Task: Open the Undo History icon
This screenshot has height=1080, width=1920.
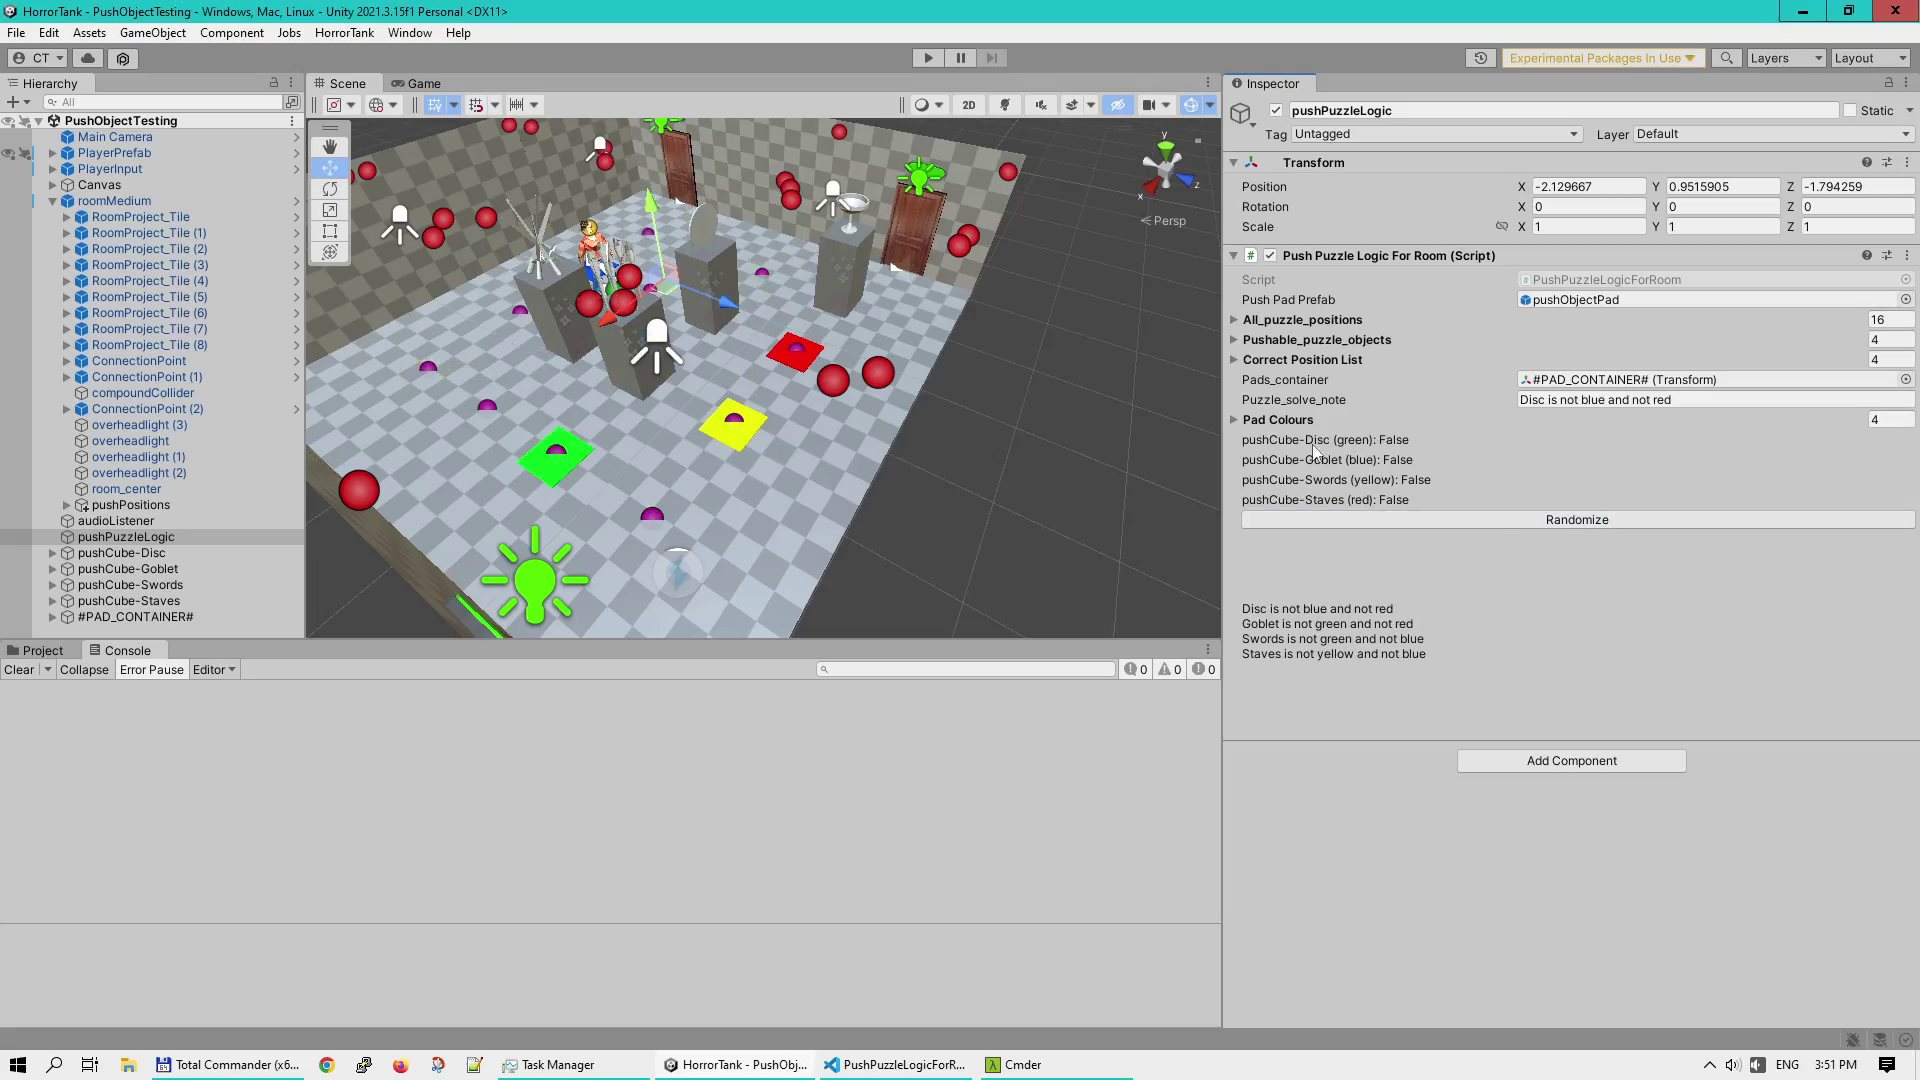Action: pyautogui.click(x=1480, y=58)
